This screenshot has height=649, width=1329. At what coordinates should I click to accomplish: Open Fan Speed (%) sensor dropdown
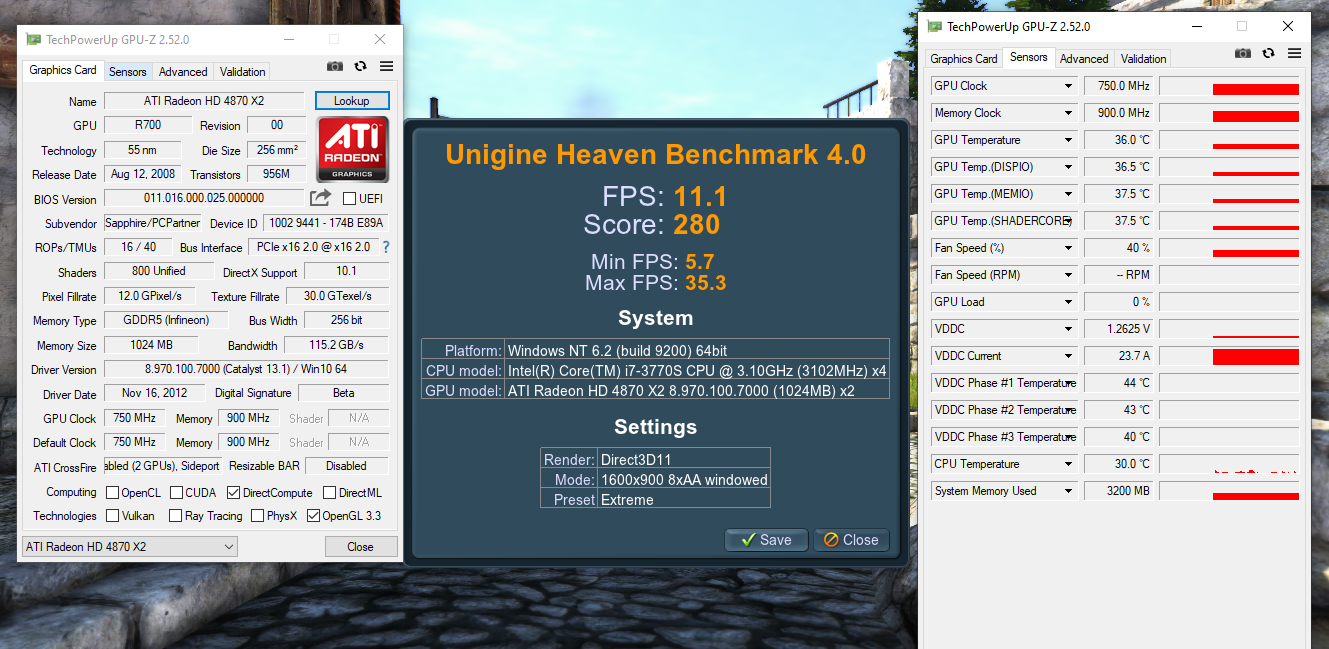click(x=1068, y=248)
